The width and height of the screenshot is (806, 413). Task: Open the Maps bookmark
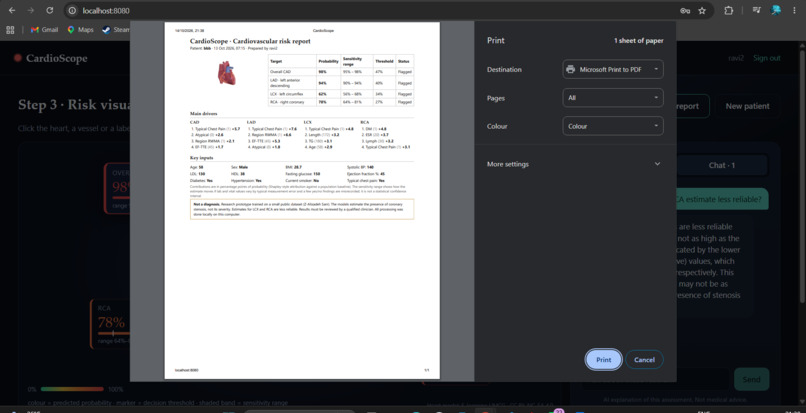[80, 30]
